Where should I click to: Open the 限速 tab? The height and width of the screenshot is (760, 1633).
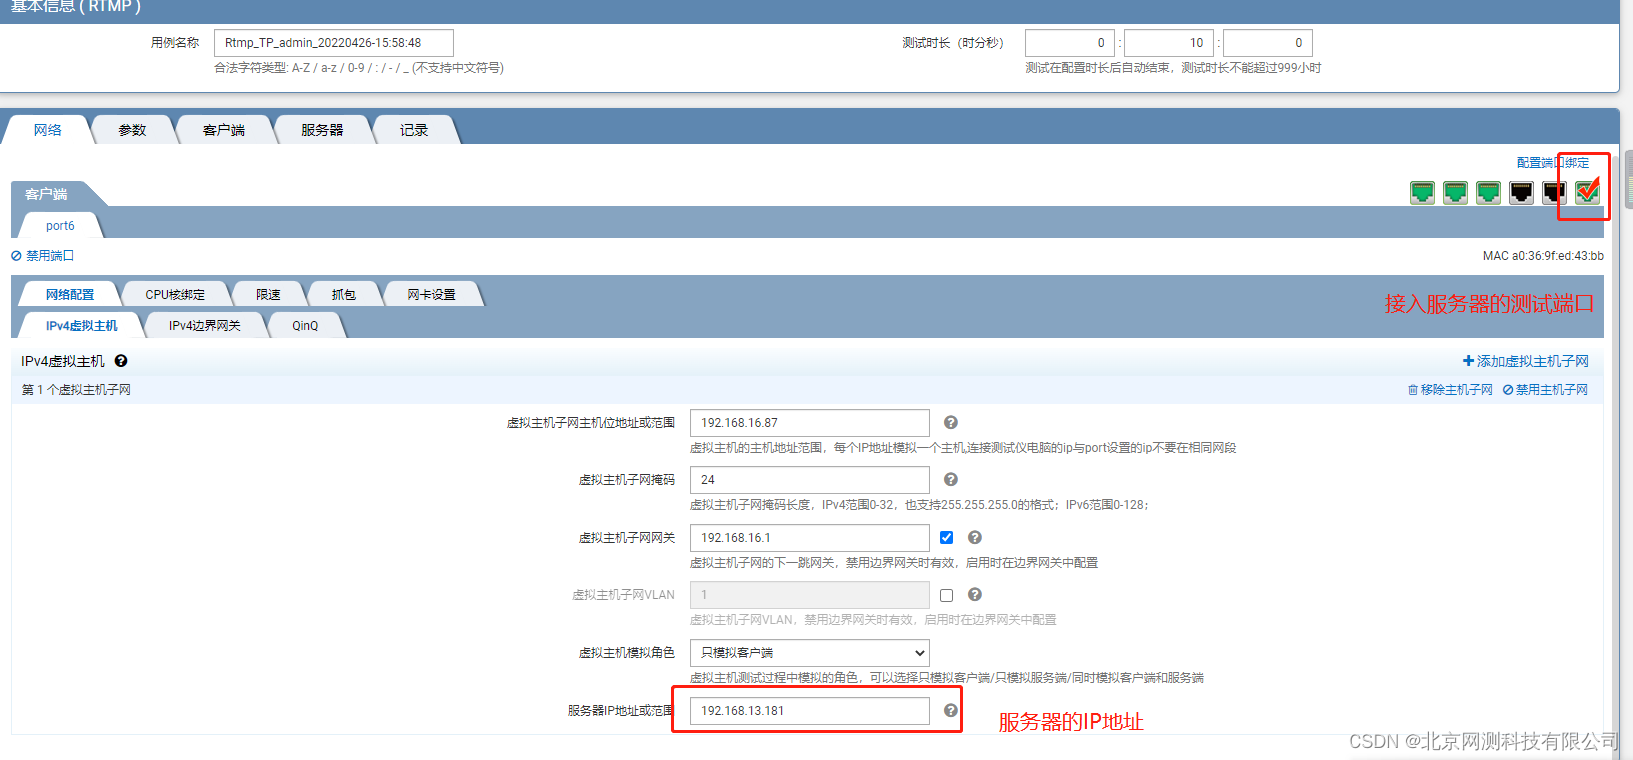[x=268, y=295]
